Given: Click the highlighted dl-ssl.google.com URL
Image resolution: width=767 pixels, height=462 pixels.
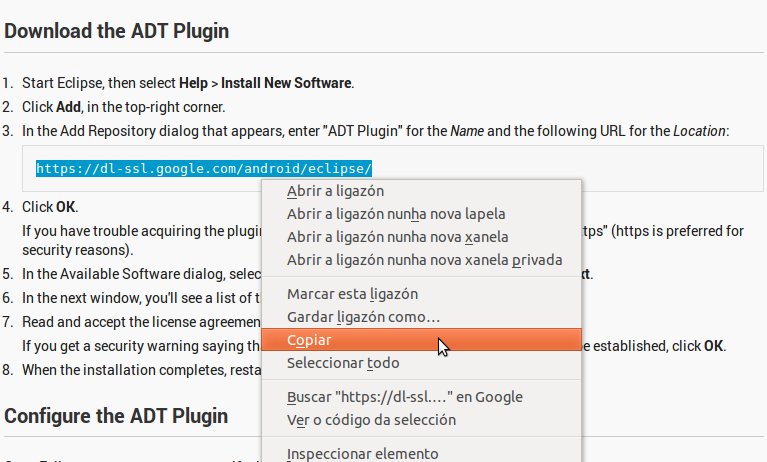Looking at the screenshot, I should click(204, 168).
